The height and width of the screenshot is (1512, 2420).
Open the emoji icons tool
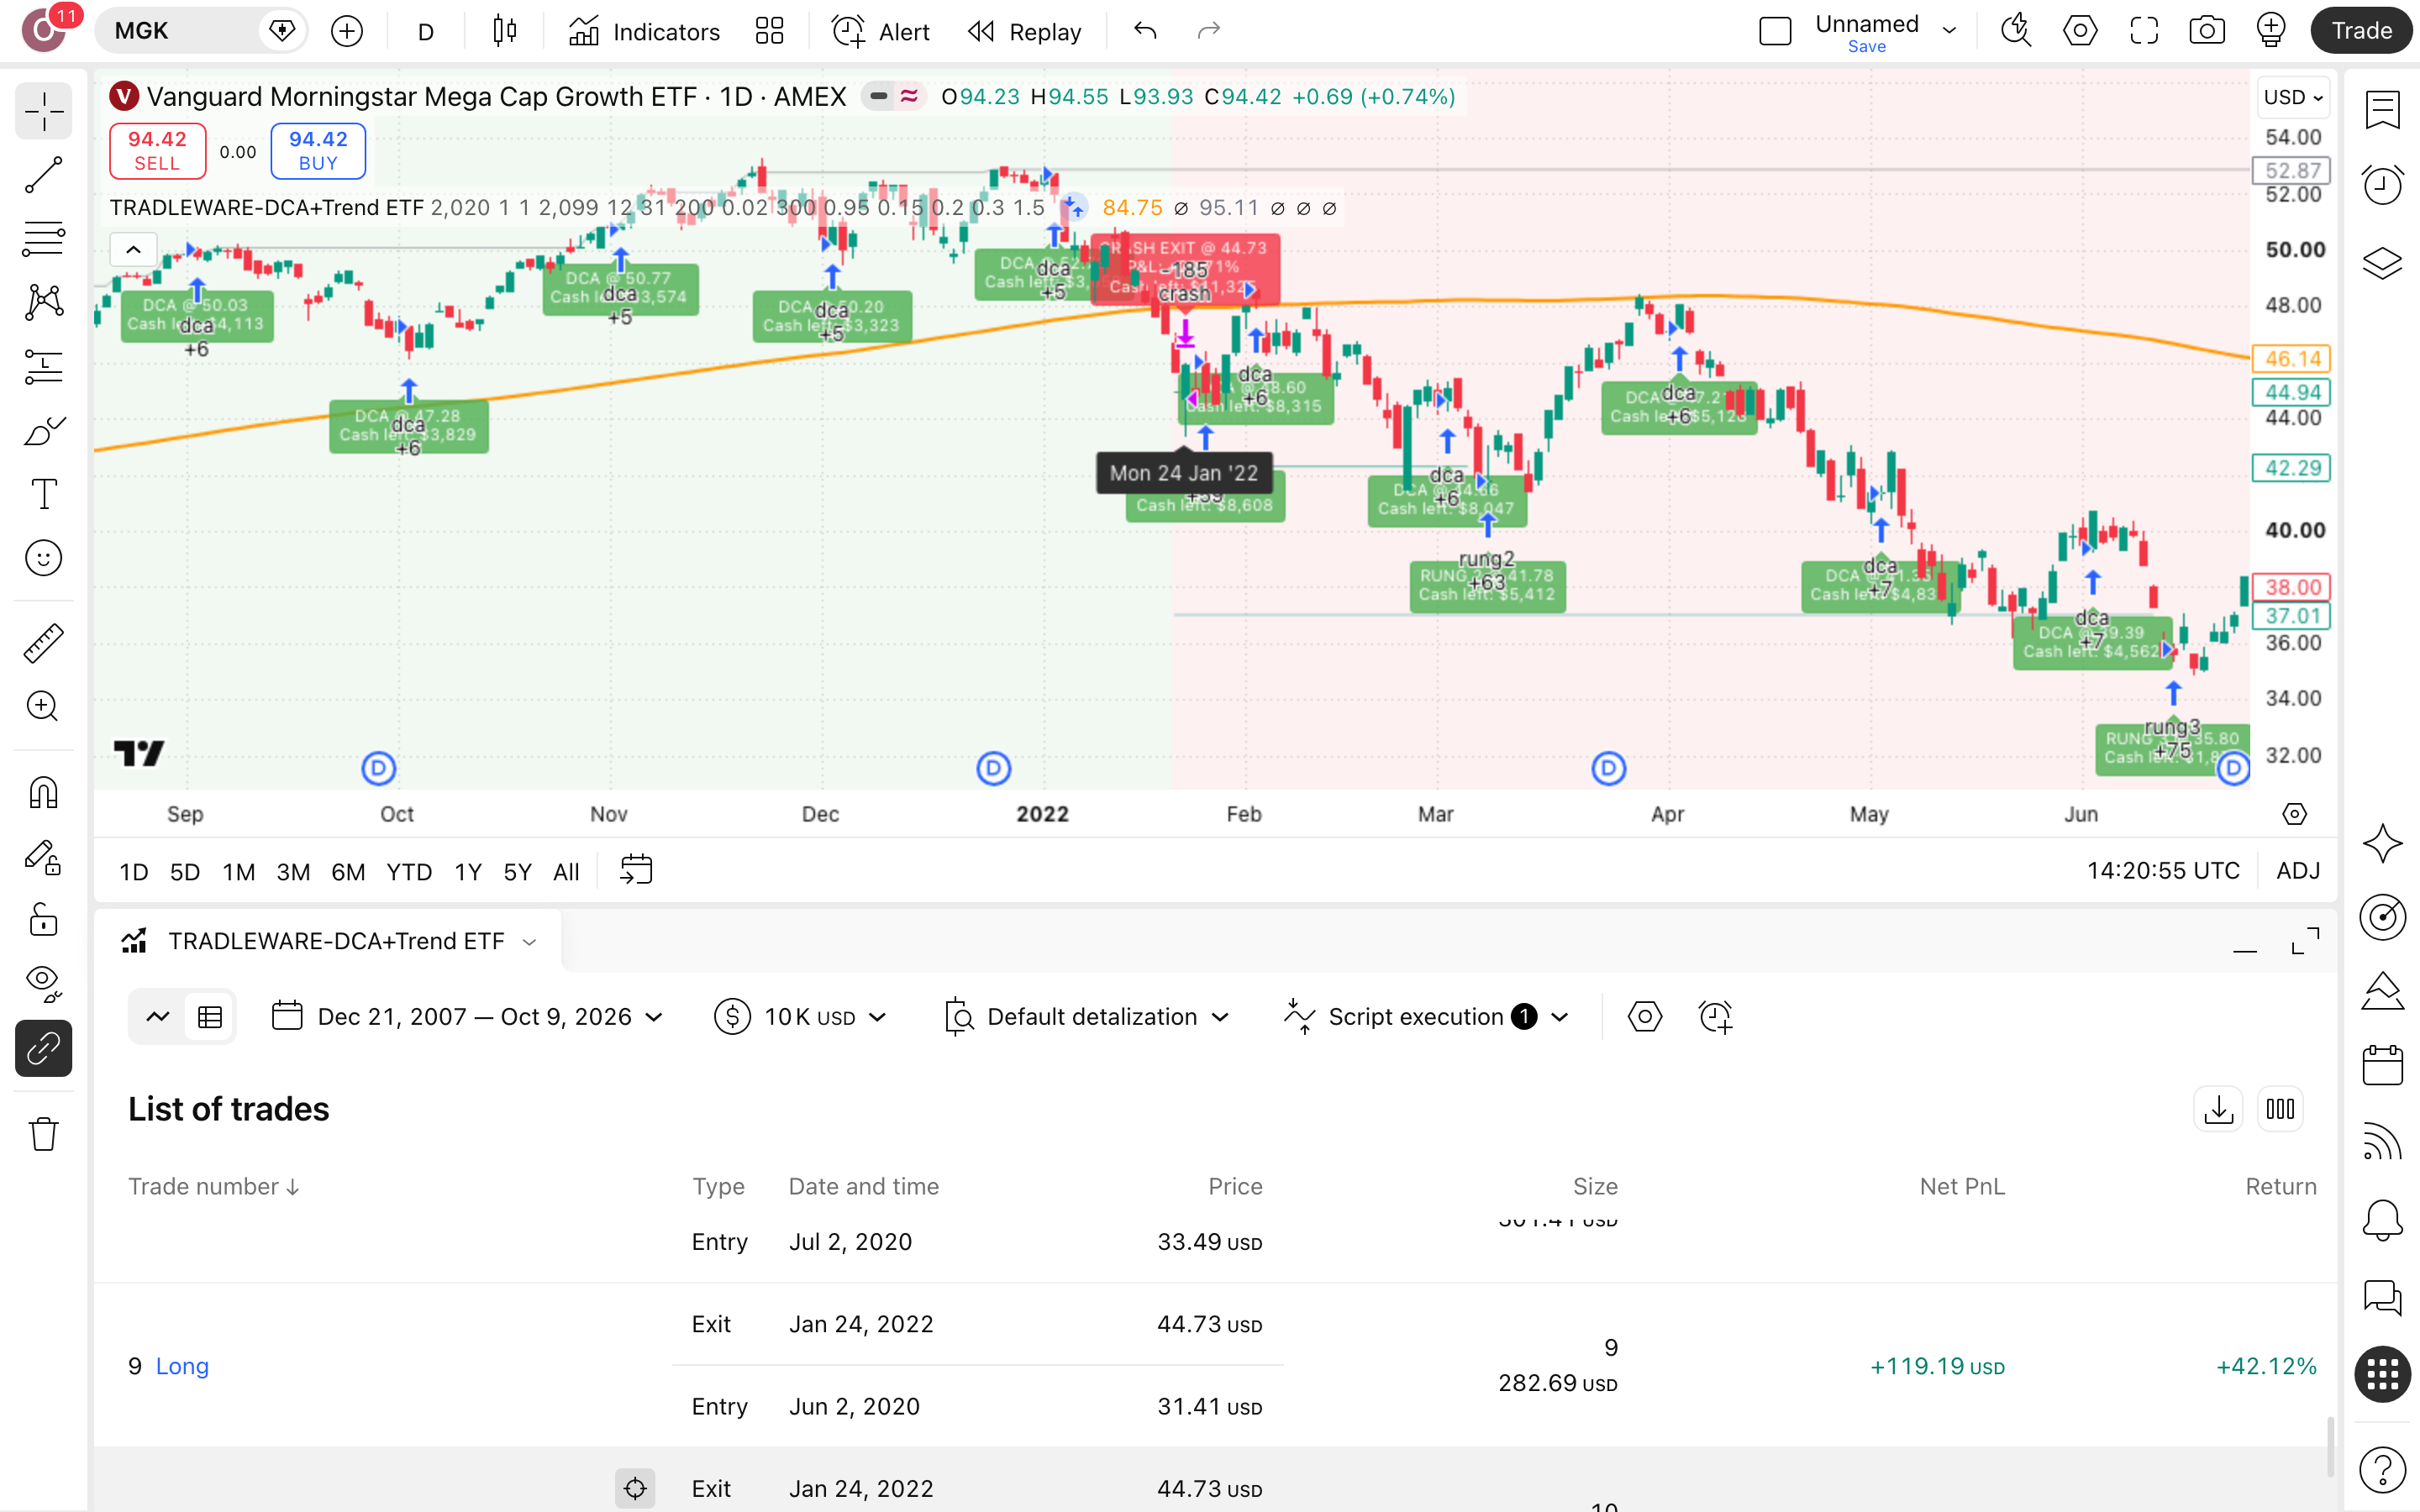tap(44, 558)
